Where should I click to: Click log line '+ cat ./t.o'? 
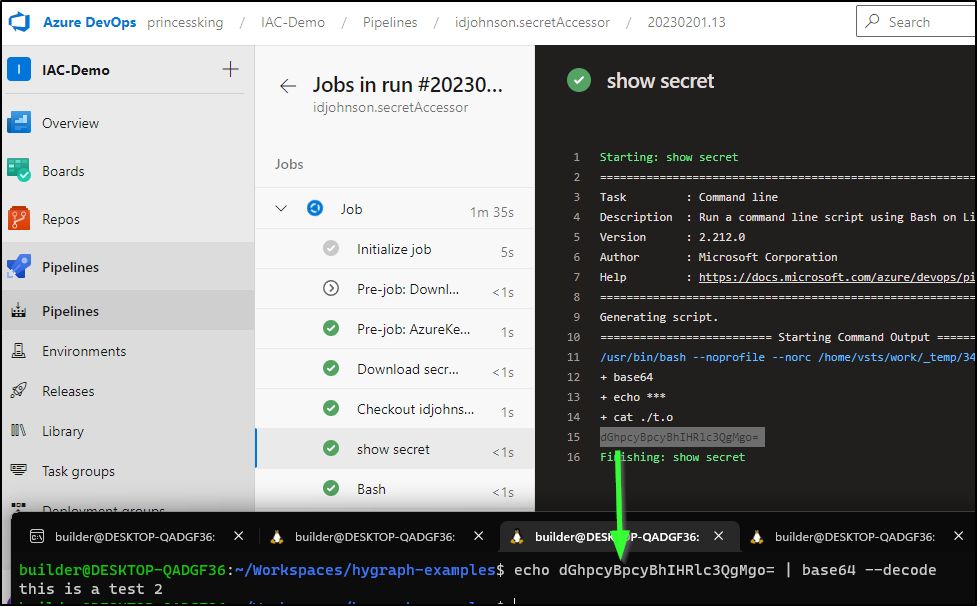pos(636,417)
